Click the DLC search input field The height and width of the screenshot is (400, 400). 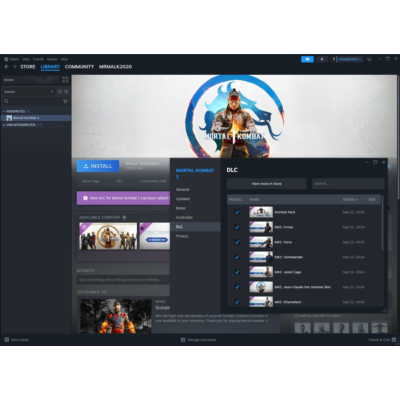pos(348,184)
